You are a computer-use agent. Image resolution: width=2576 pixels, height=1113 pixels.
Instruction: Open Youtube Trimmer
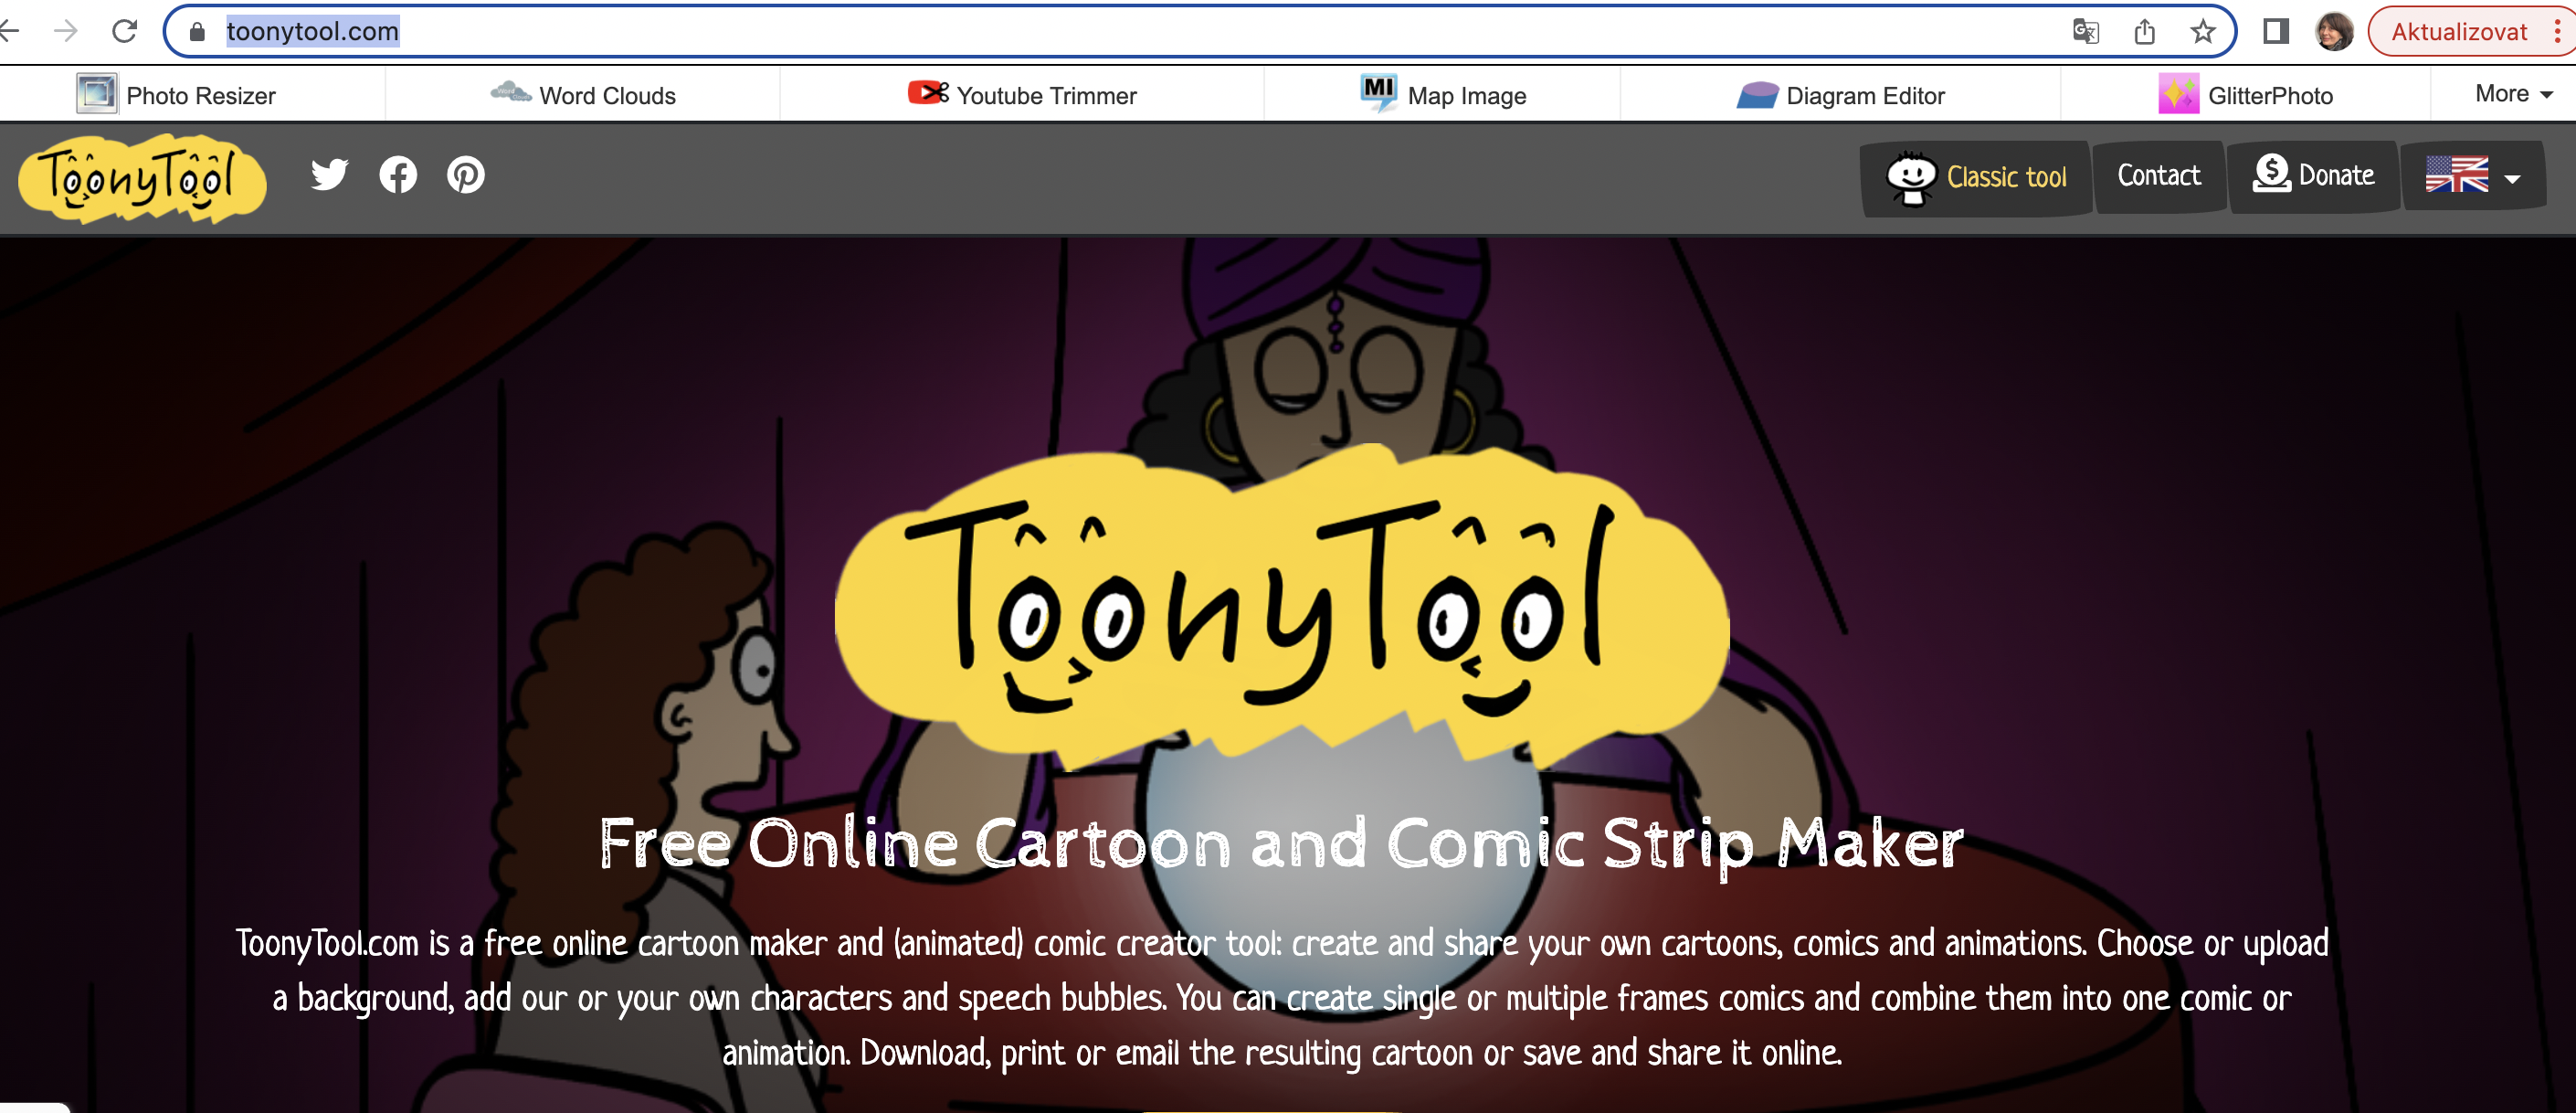tap(1022, 95)
